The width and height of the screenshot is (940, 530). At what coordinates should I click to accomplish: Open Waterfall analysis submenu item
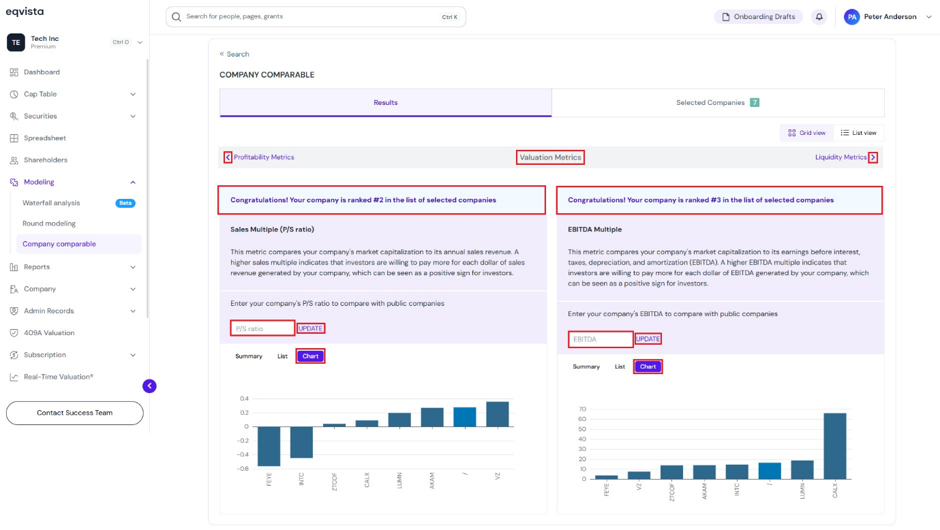51,203
